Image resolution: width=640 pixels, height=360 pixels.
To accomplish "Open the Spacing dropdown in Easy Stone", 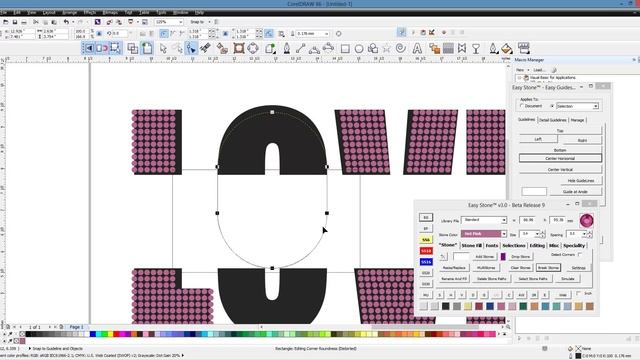I will tap(584, 234).
